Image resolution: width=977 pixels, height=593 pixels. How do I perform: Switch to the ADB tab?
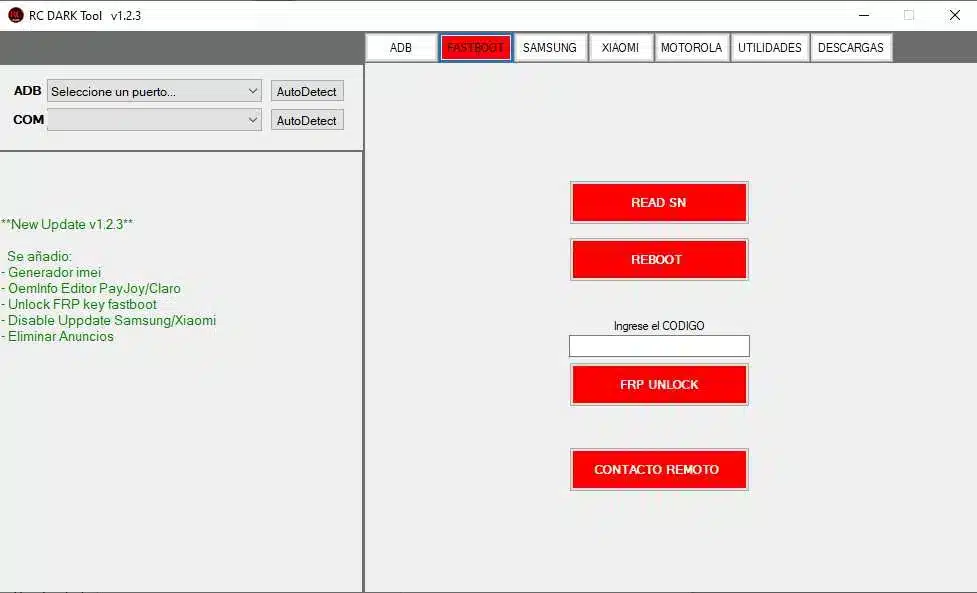point(400,46)
